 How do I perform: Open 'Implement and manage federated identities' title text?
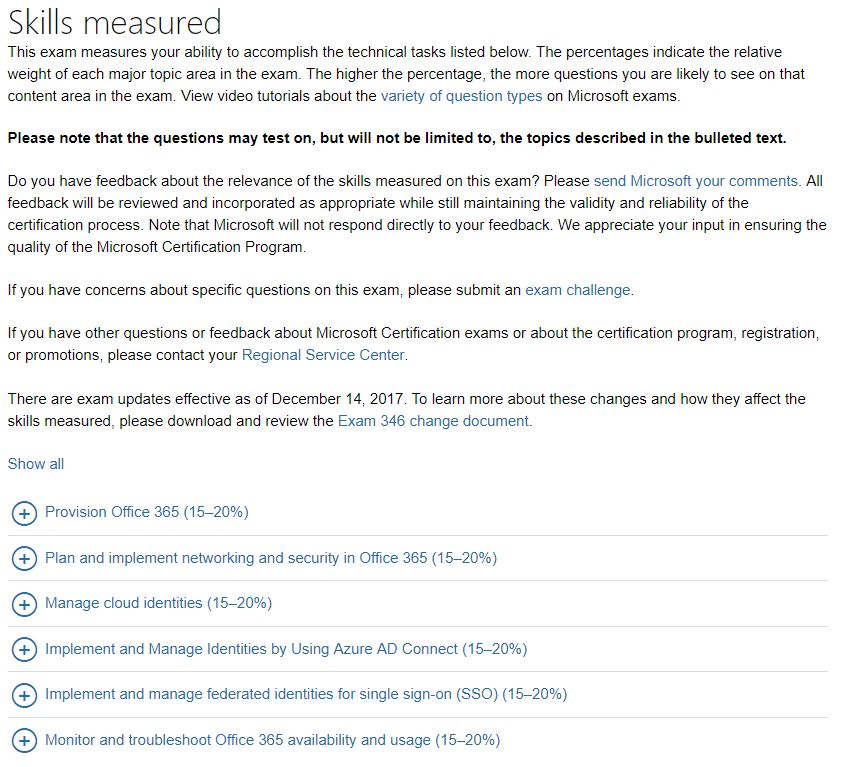click(306, 694)
